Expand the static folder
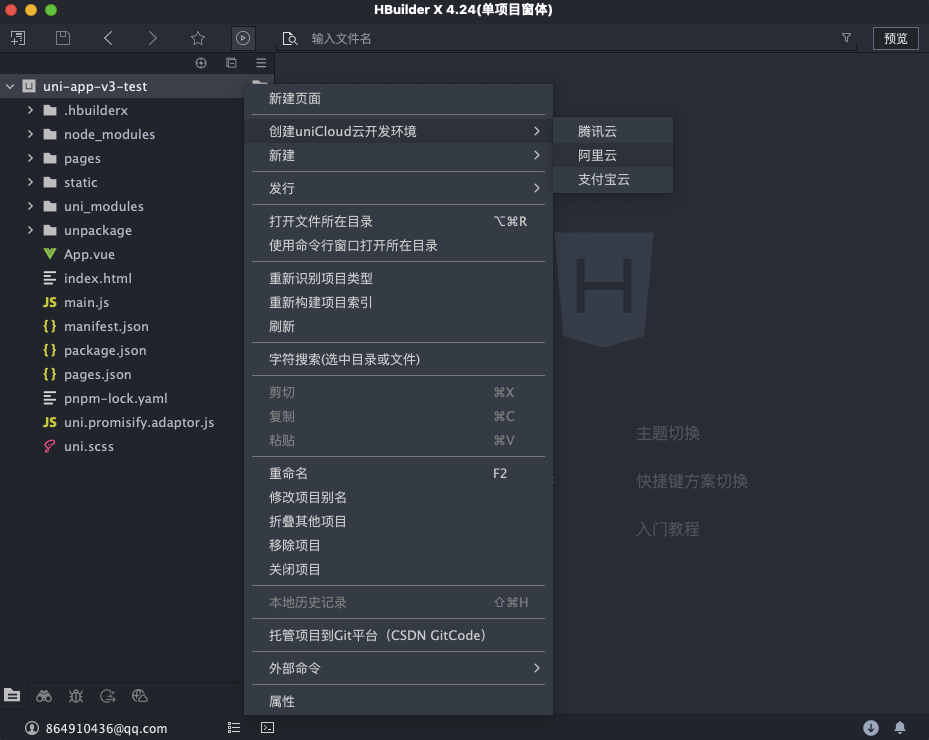929x740 pixels. coord(30,182)
